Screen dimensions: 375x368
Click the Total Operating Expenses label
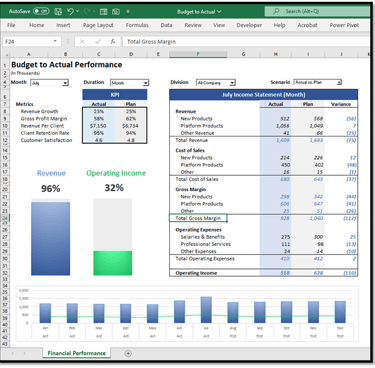(205, 259)
